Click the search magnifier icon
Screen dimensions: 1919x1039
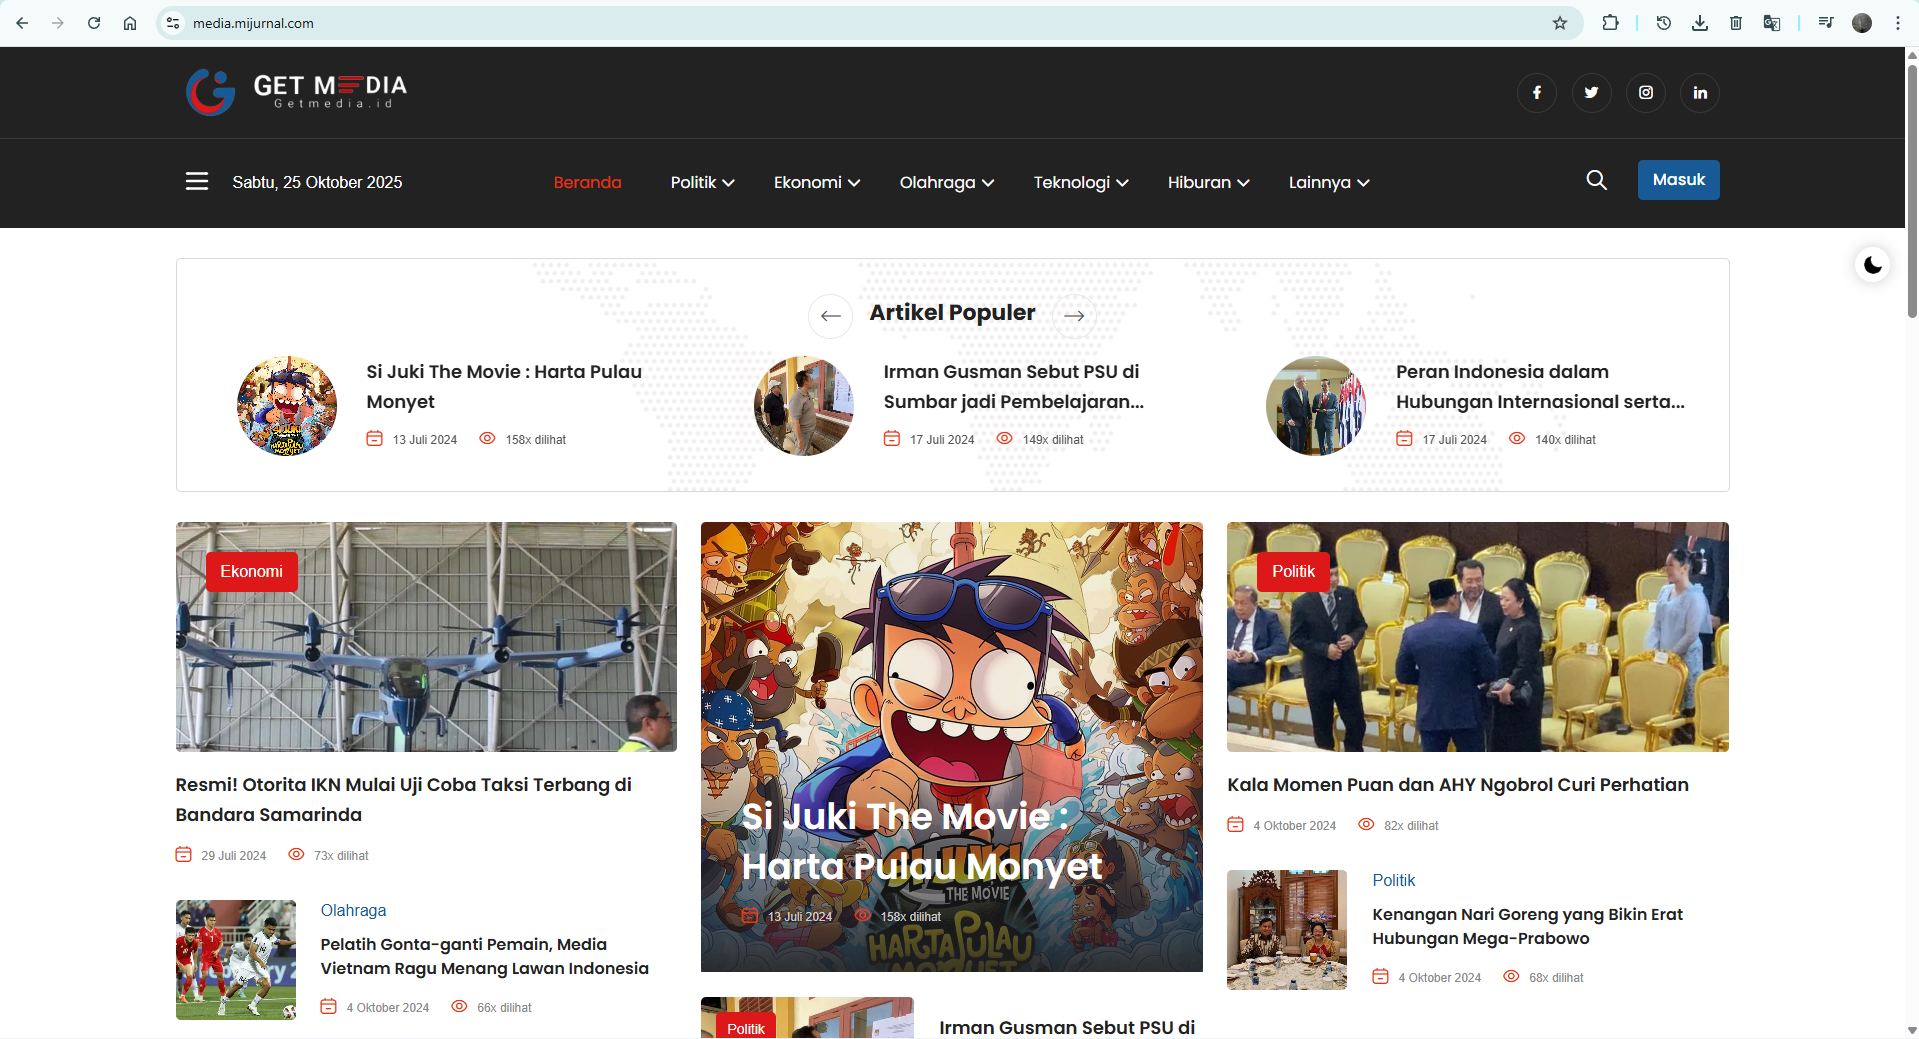(x=1597, y=180)
